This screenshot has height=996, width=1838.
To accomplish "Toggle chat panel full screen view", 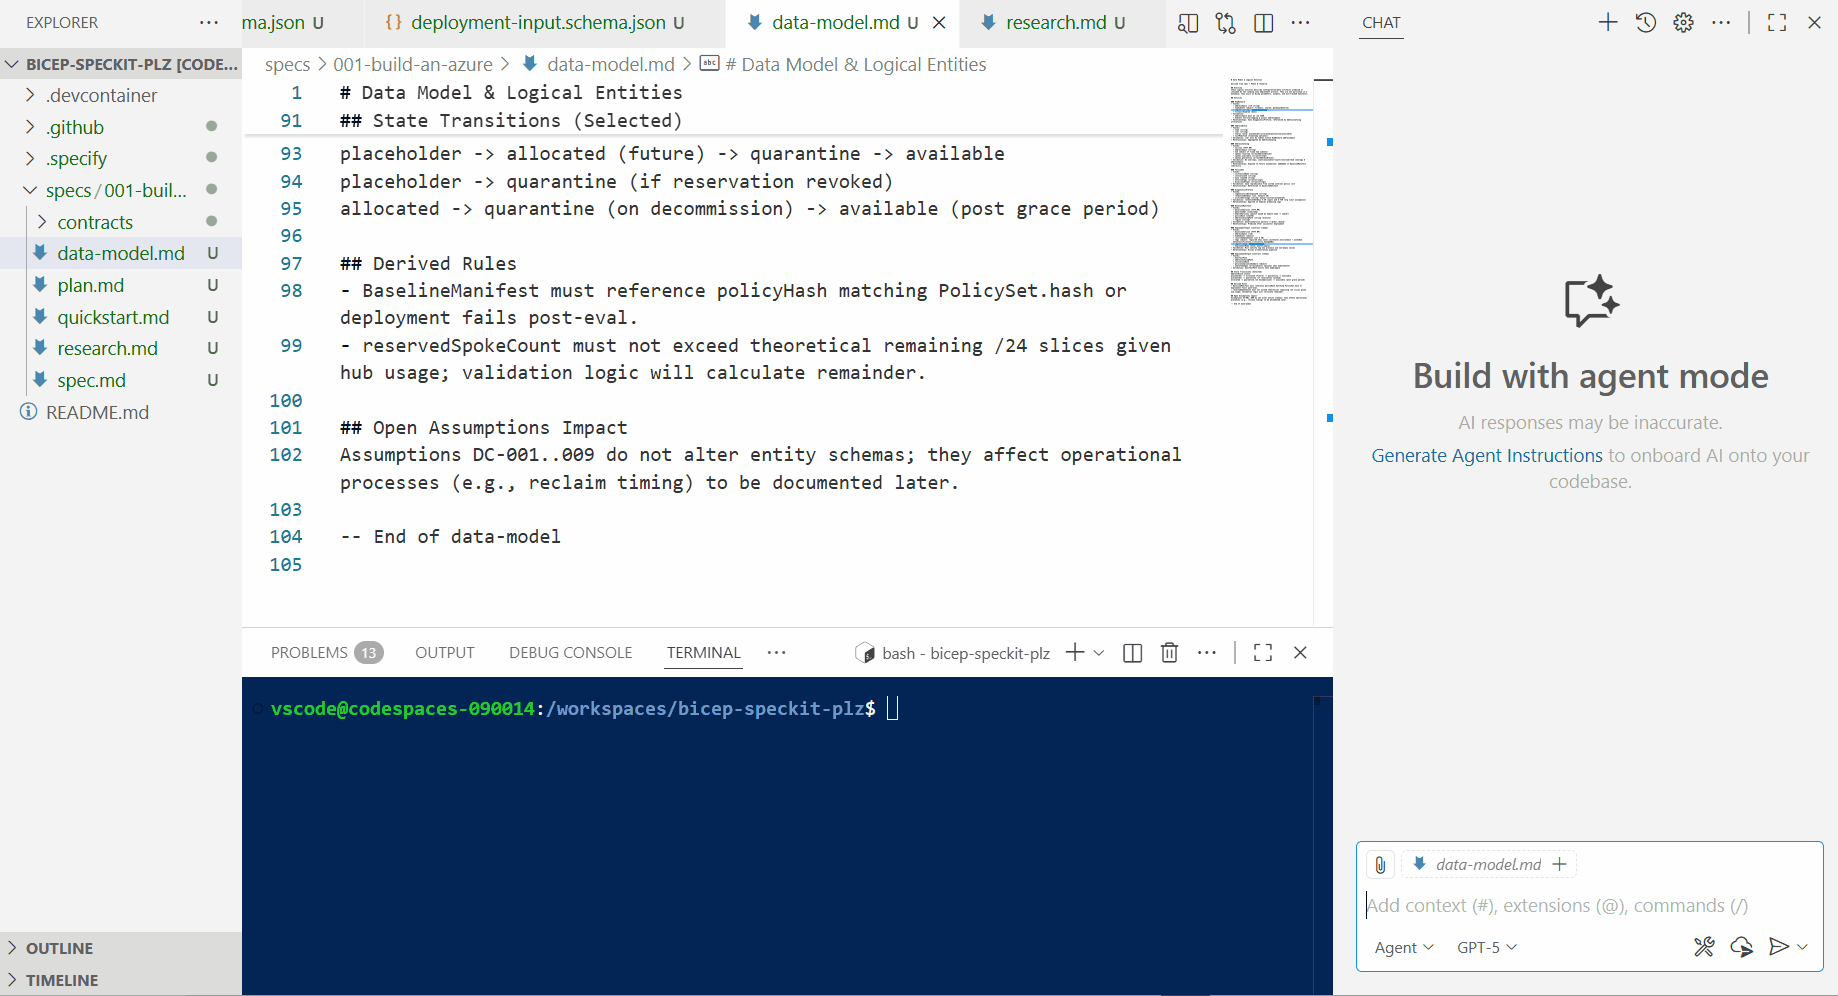I will pyautogui.click(x=1777, y=22).
